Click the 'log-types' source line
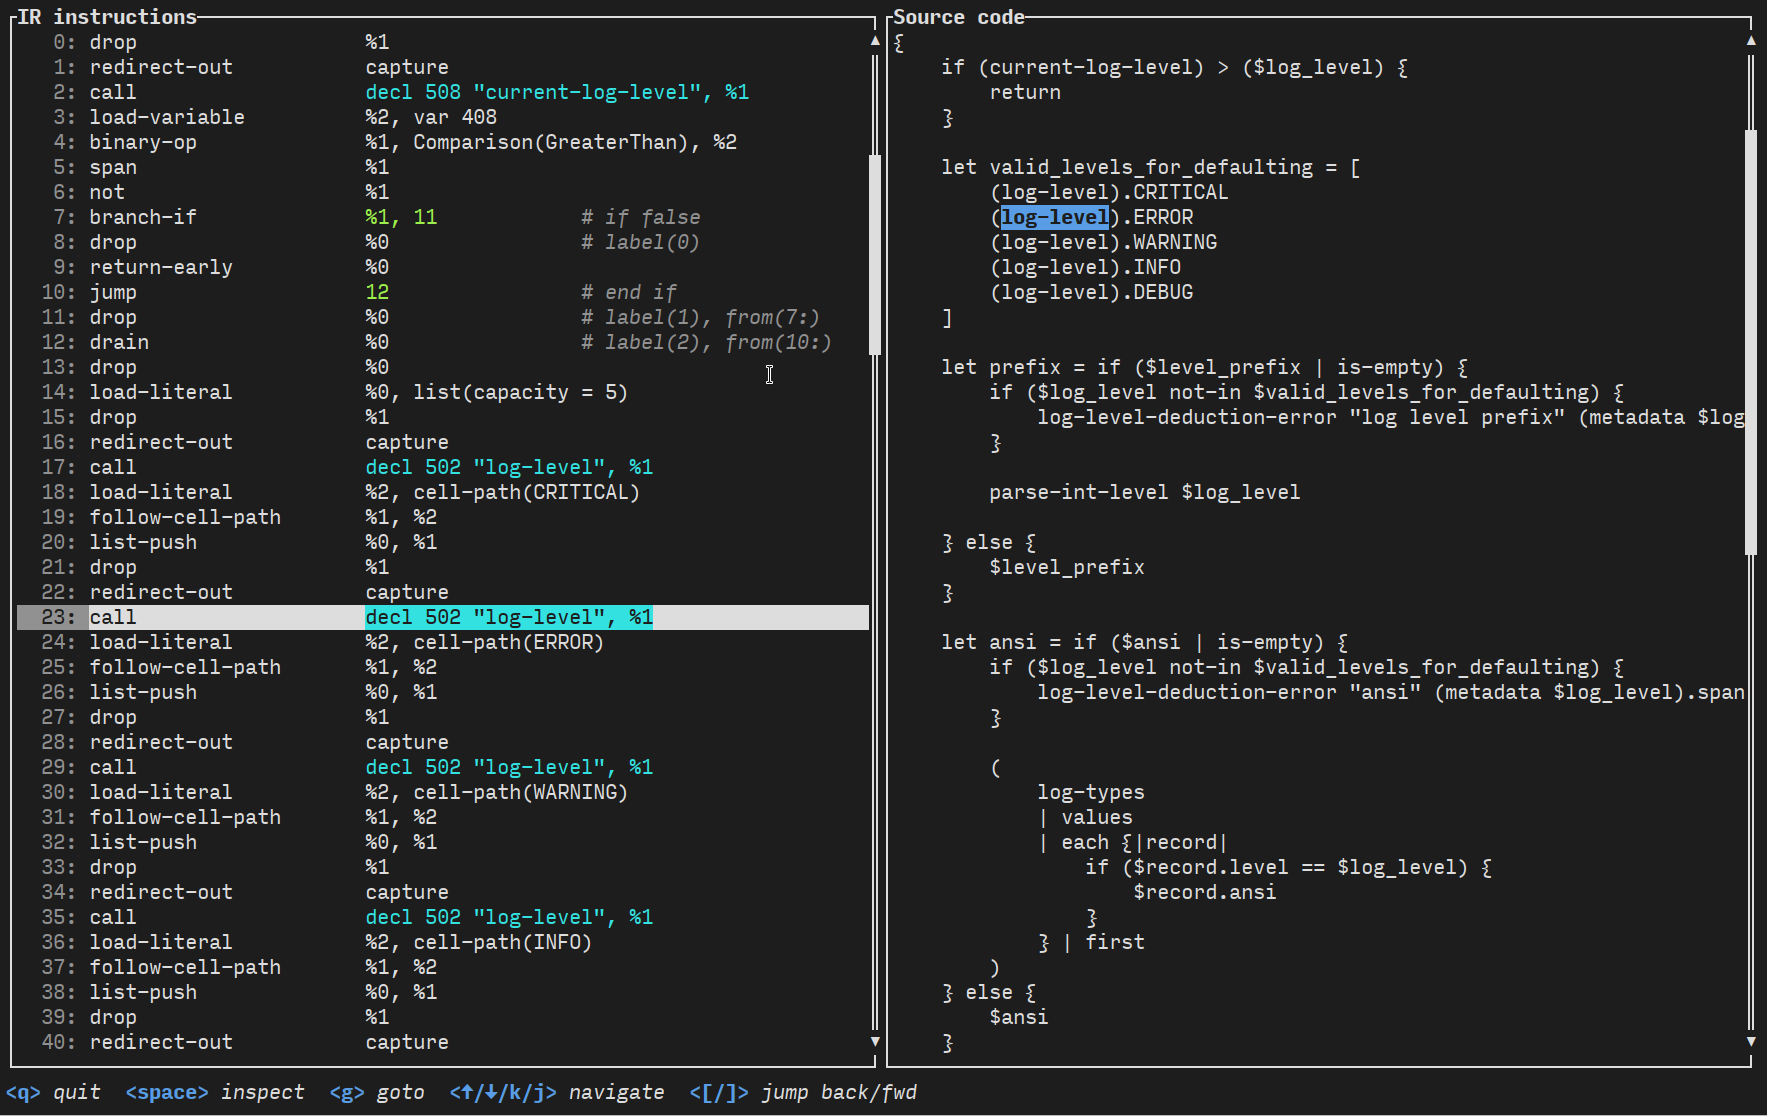The width and height of the screenshot is (1767, 1116). [x=1091, y=792]
